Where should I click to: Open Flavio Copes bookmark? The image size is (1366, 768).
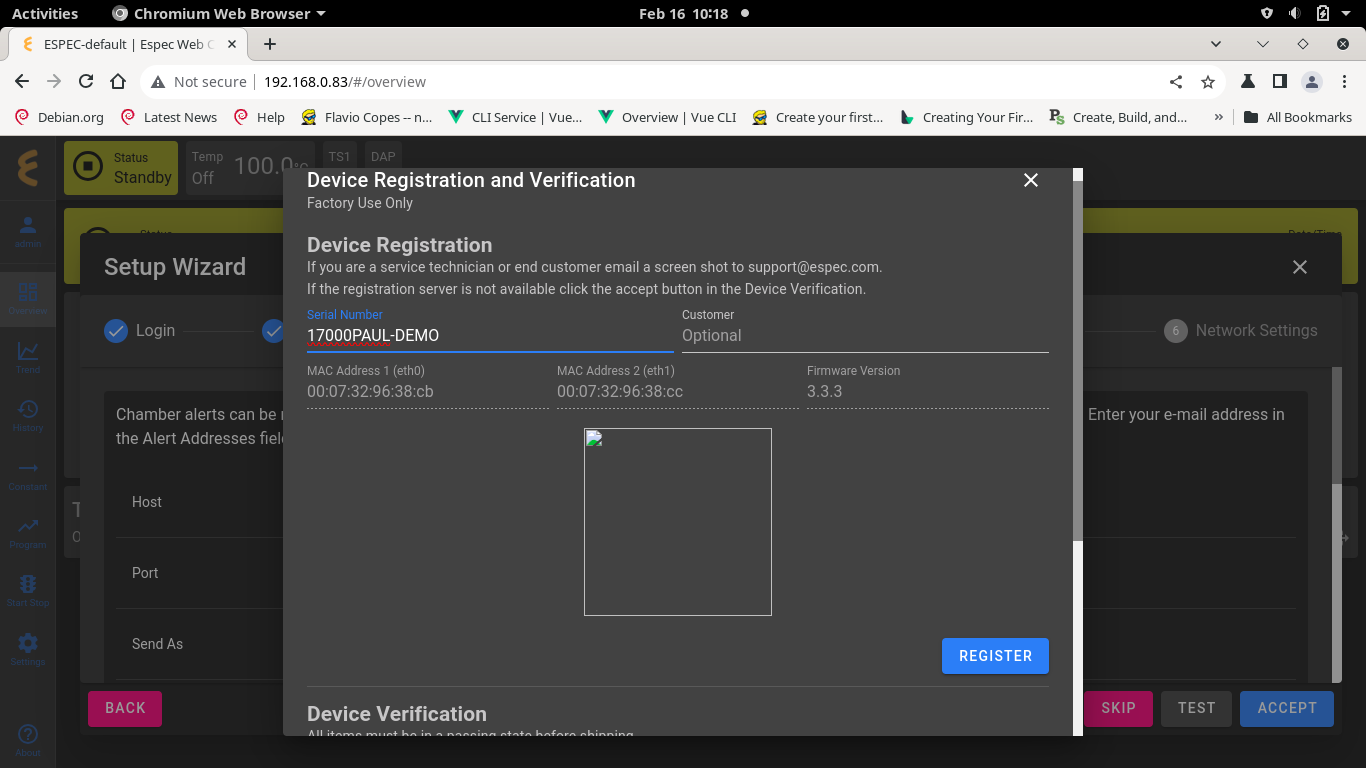367,117
